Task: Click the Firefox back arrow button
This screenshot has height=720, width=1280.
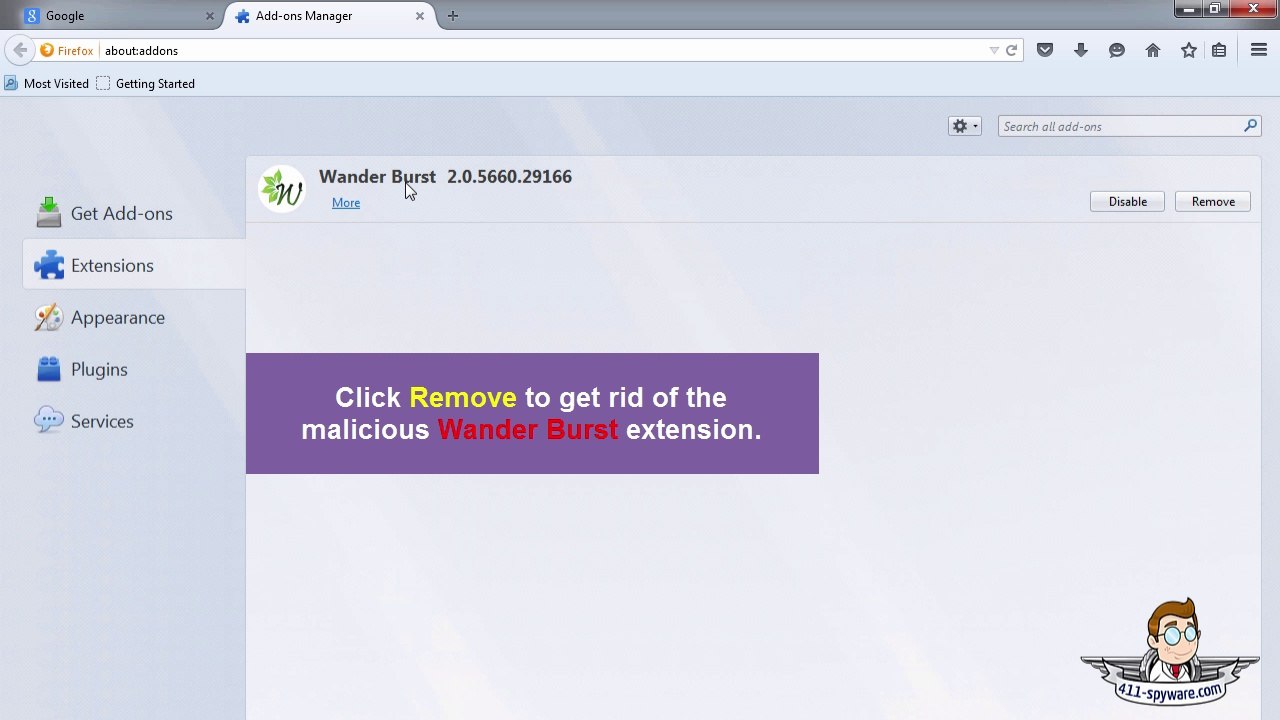Action: tap(20, 50)
